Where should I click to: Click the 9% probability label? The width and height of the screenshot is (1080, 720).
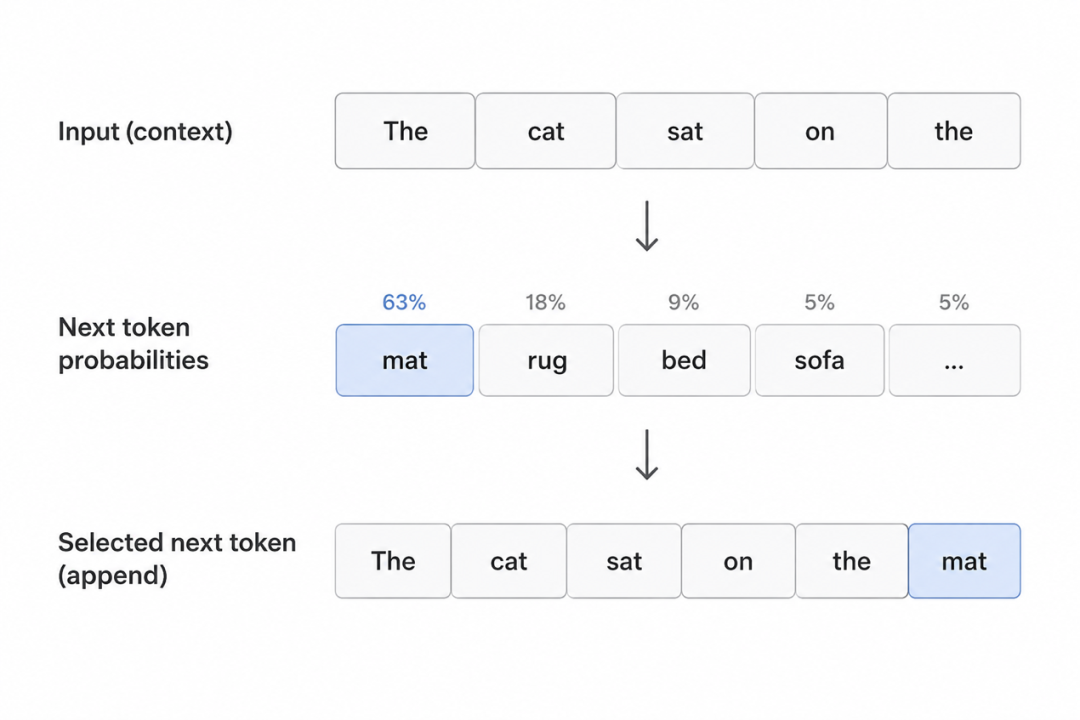683,302
